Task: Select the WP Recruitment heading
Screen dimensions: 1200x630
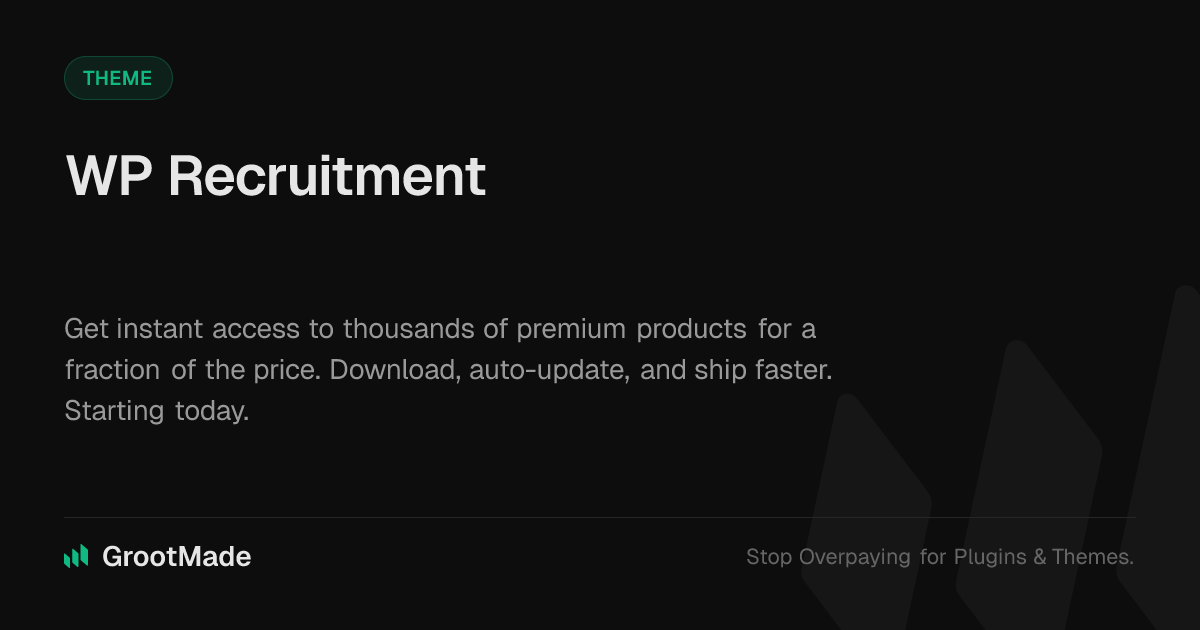Action: (275, 176)
